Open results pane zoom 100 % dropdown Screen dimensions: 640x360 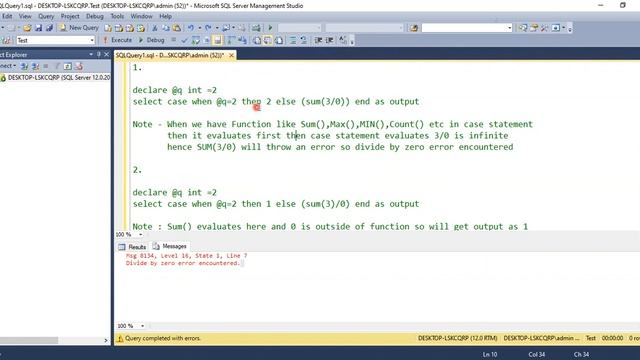tap(142, 326)
